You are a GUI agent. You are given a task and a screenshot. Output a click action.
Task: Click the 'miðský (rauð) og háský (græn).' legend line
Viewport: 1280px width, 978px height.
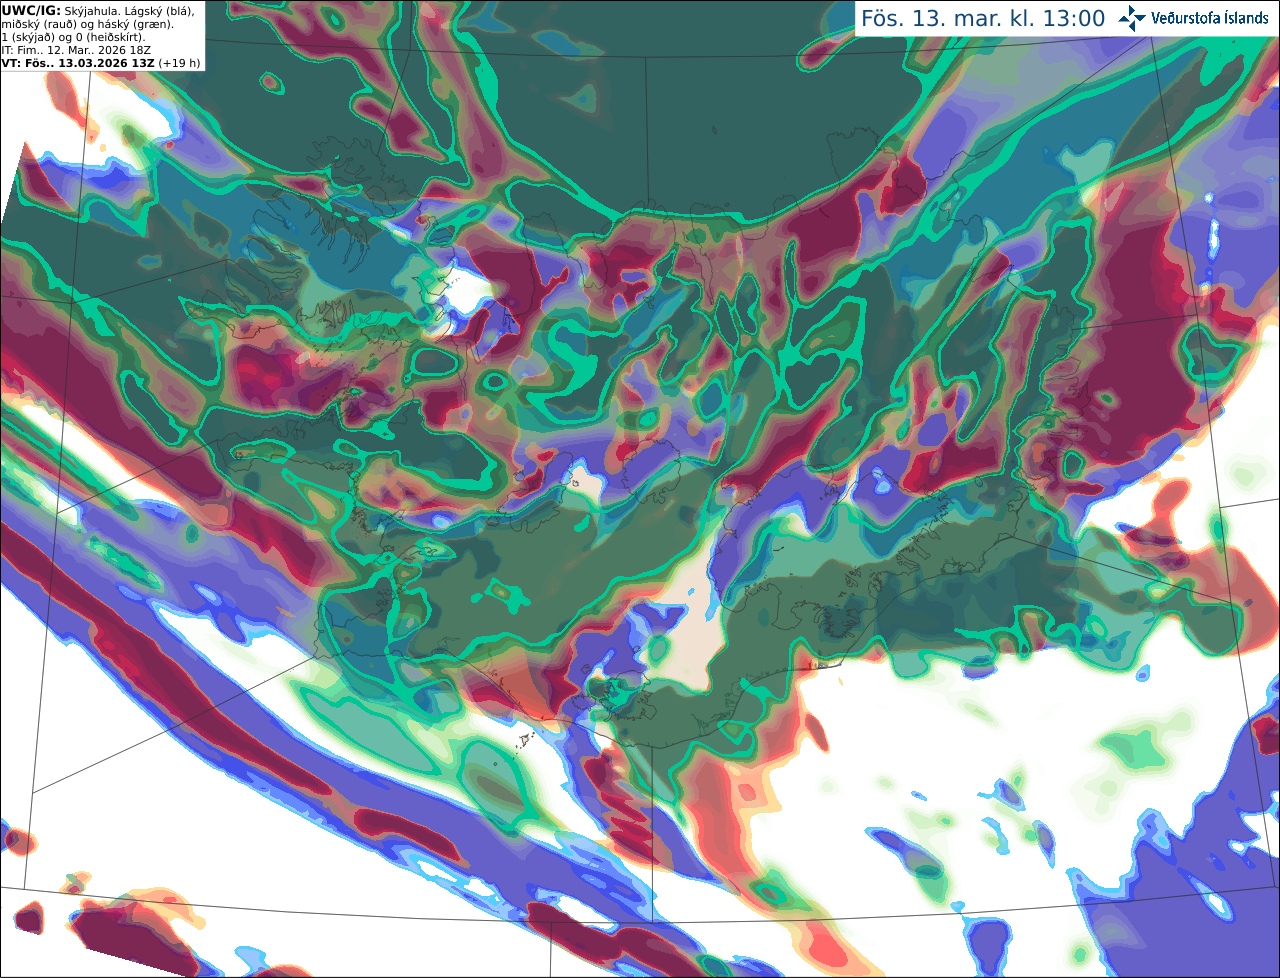click(87, 24)
